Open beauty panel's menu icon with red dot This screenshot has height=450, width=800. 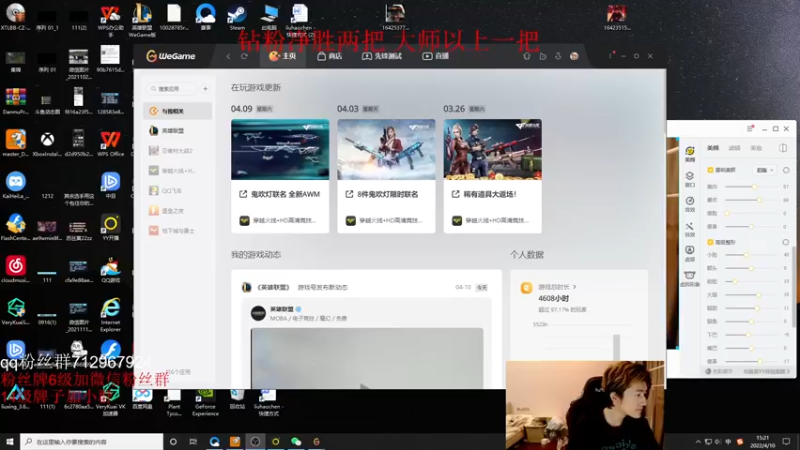click(750, 129)
